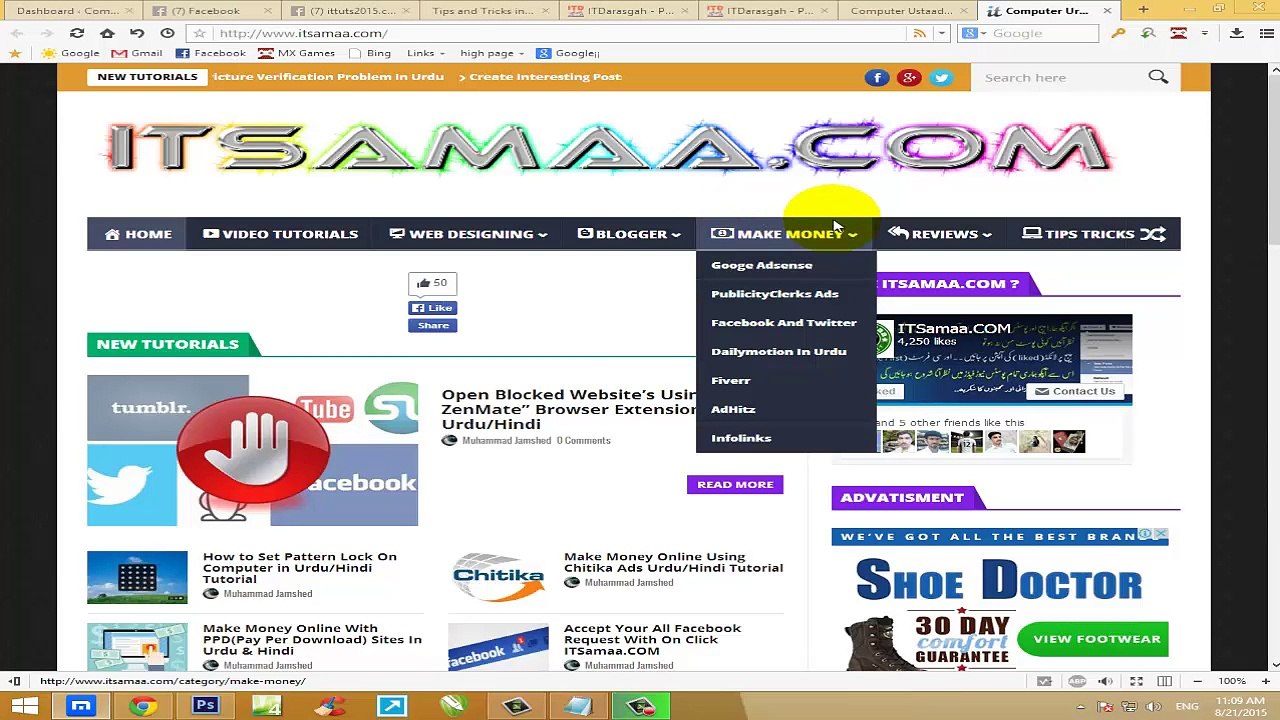
Task: Open the Tips Tricks navigation item
Action: (x=1079, y=234)
